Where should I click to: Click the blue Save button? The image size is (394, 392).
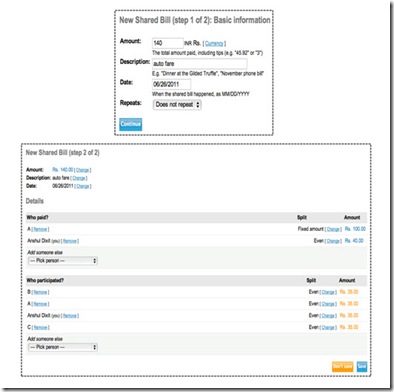(x=362, y=367)
